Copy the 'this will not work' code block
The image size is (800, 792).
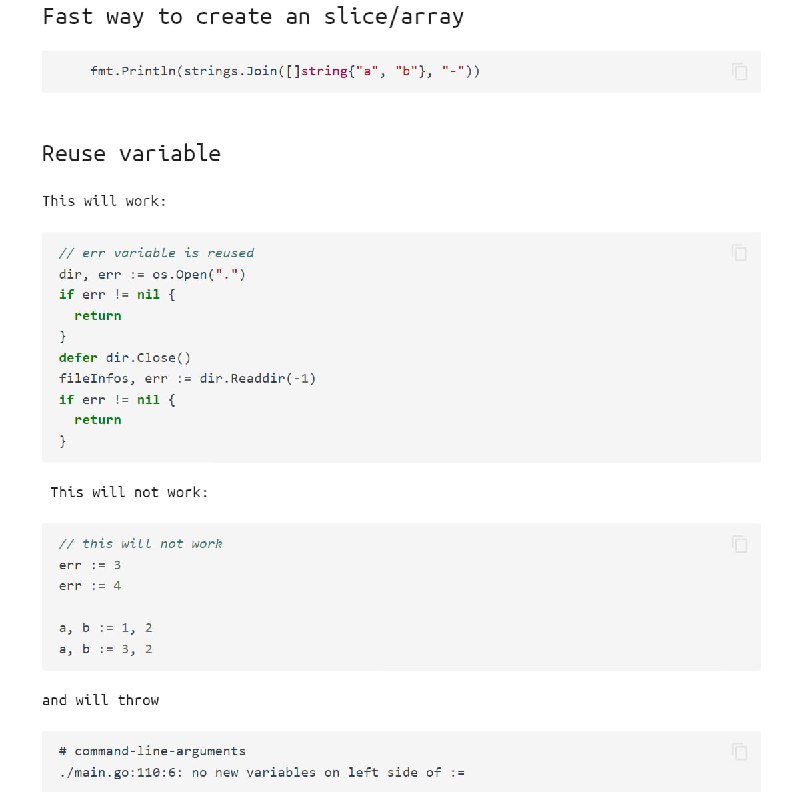(x=739, y=544)
